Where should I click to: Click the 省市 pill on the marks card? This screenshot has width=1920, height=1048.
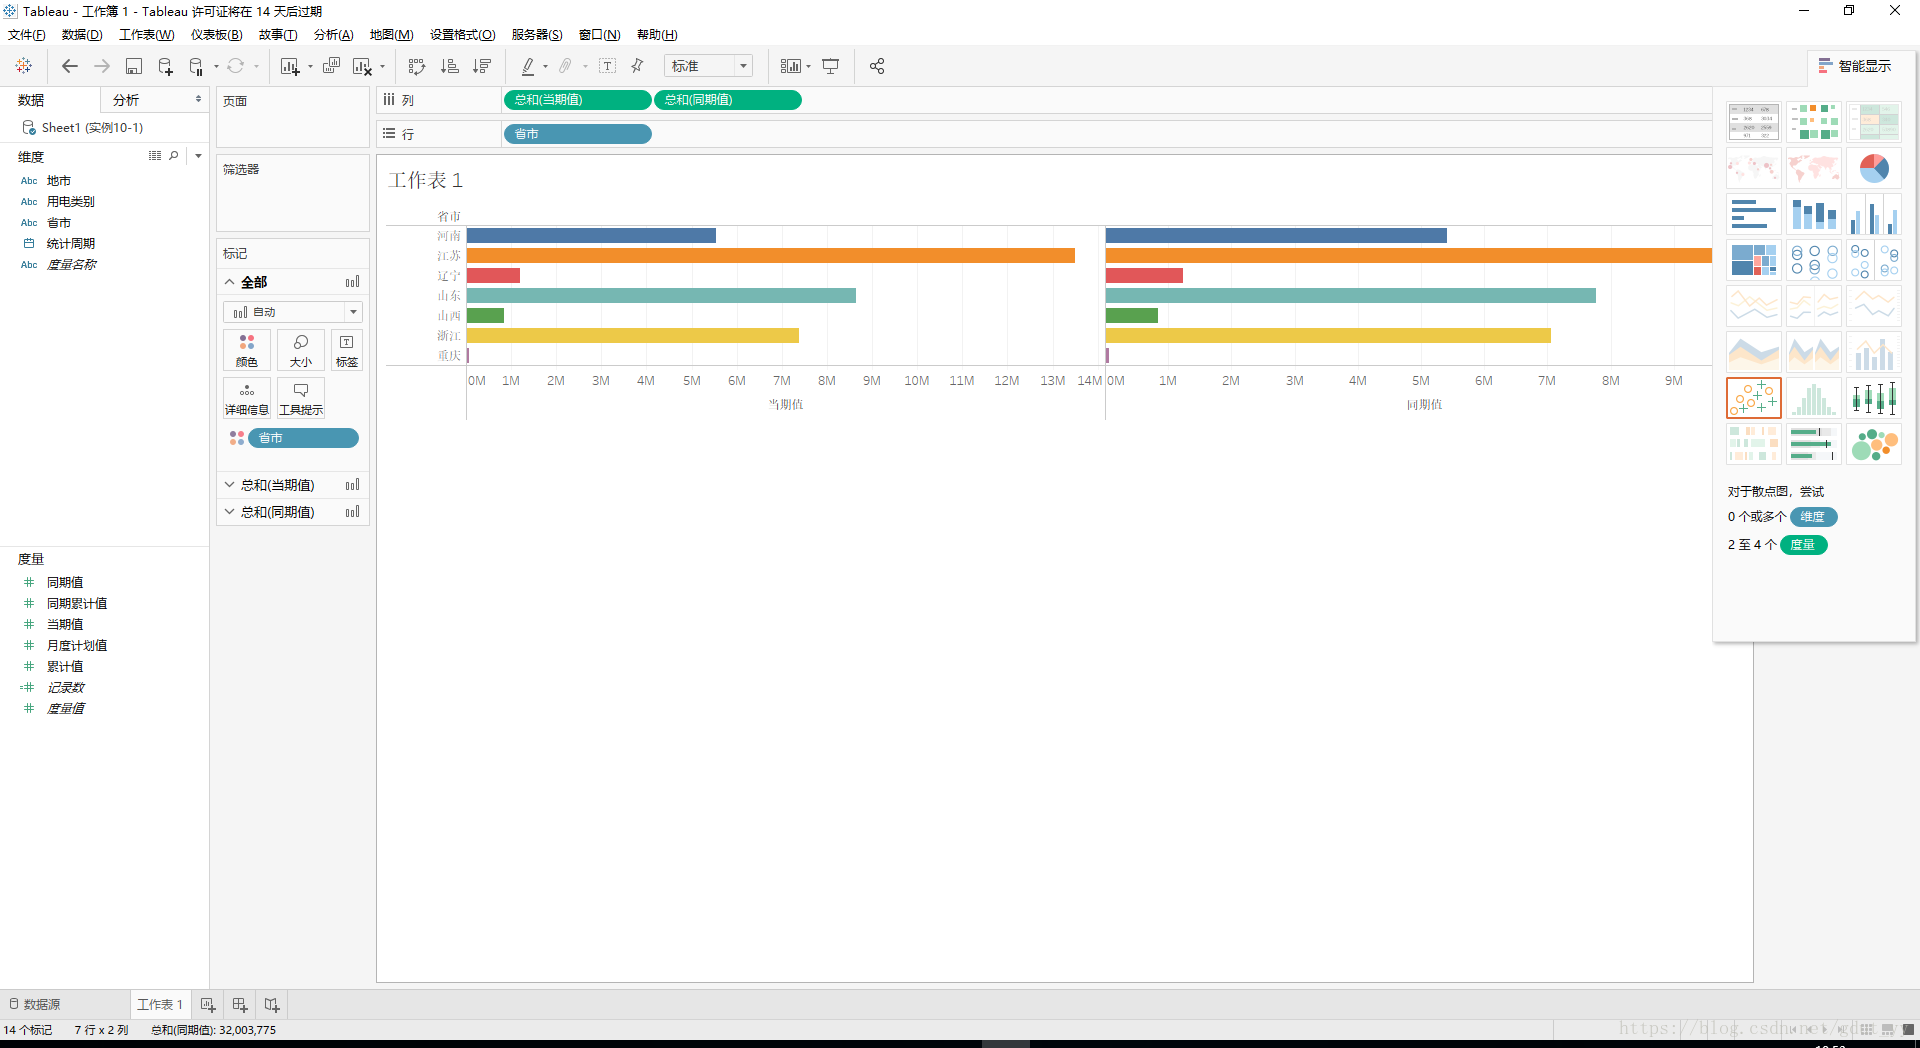click(x=303, y=438)
